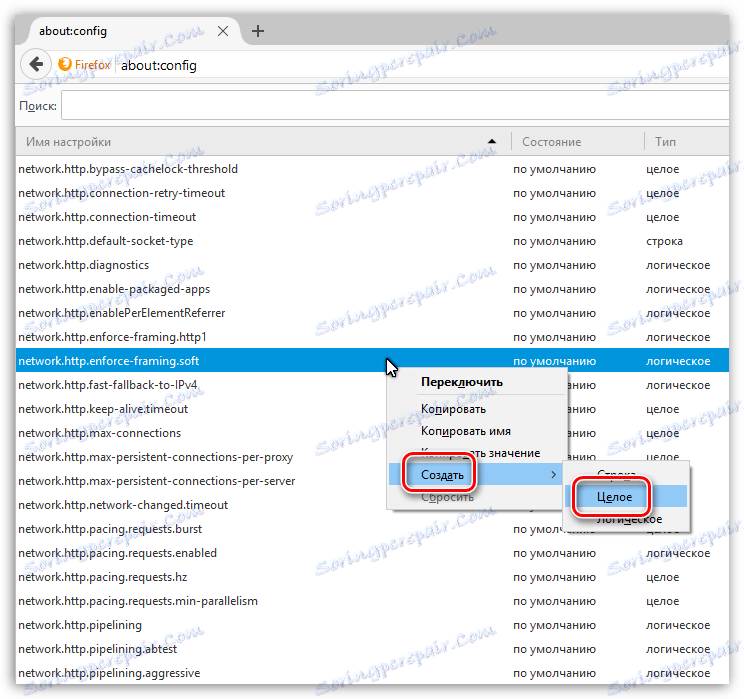Open the Создать submenu
Screen dimensions: 744x699
477,475
